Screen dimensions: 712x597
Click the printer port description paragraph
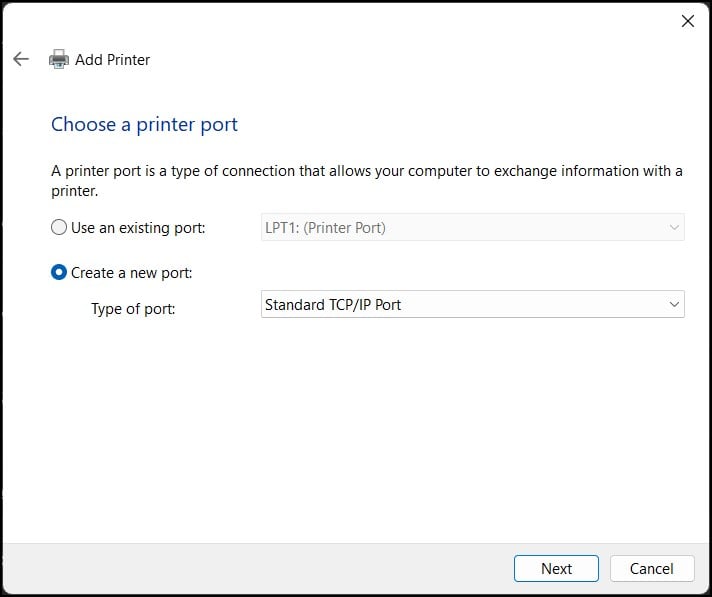click(x=367, y=181)
